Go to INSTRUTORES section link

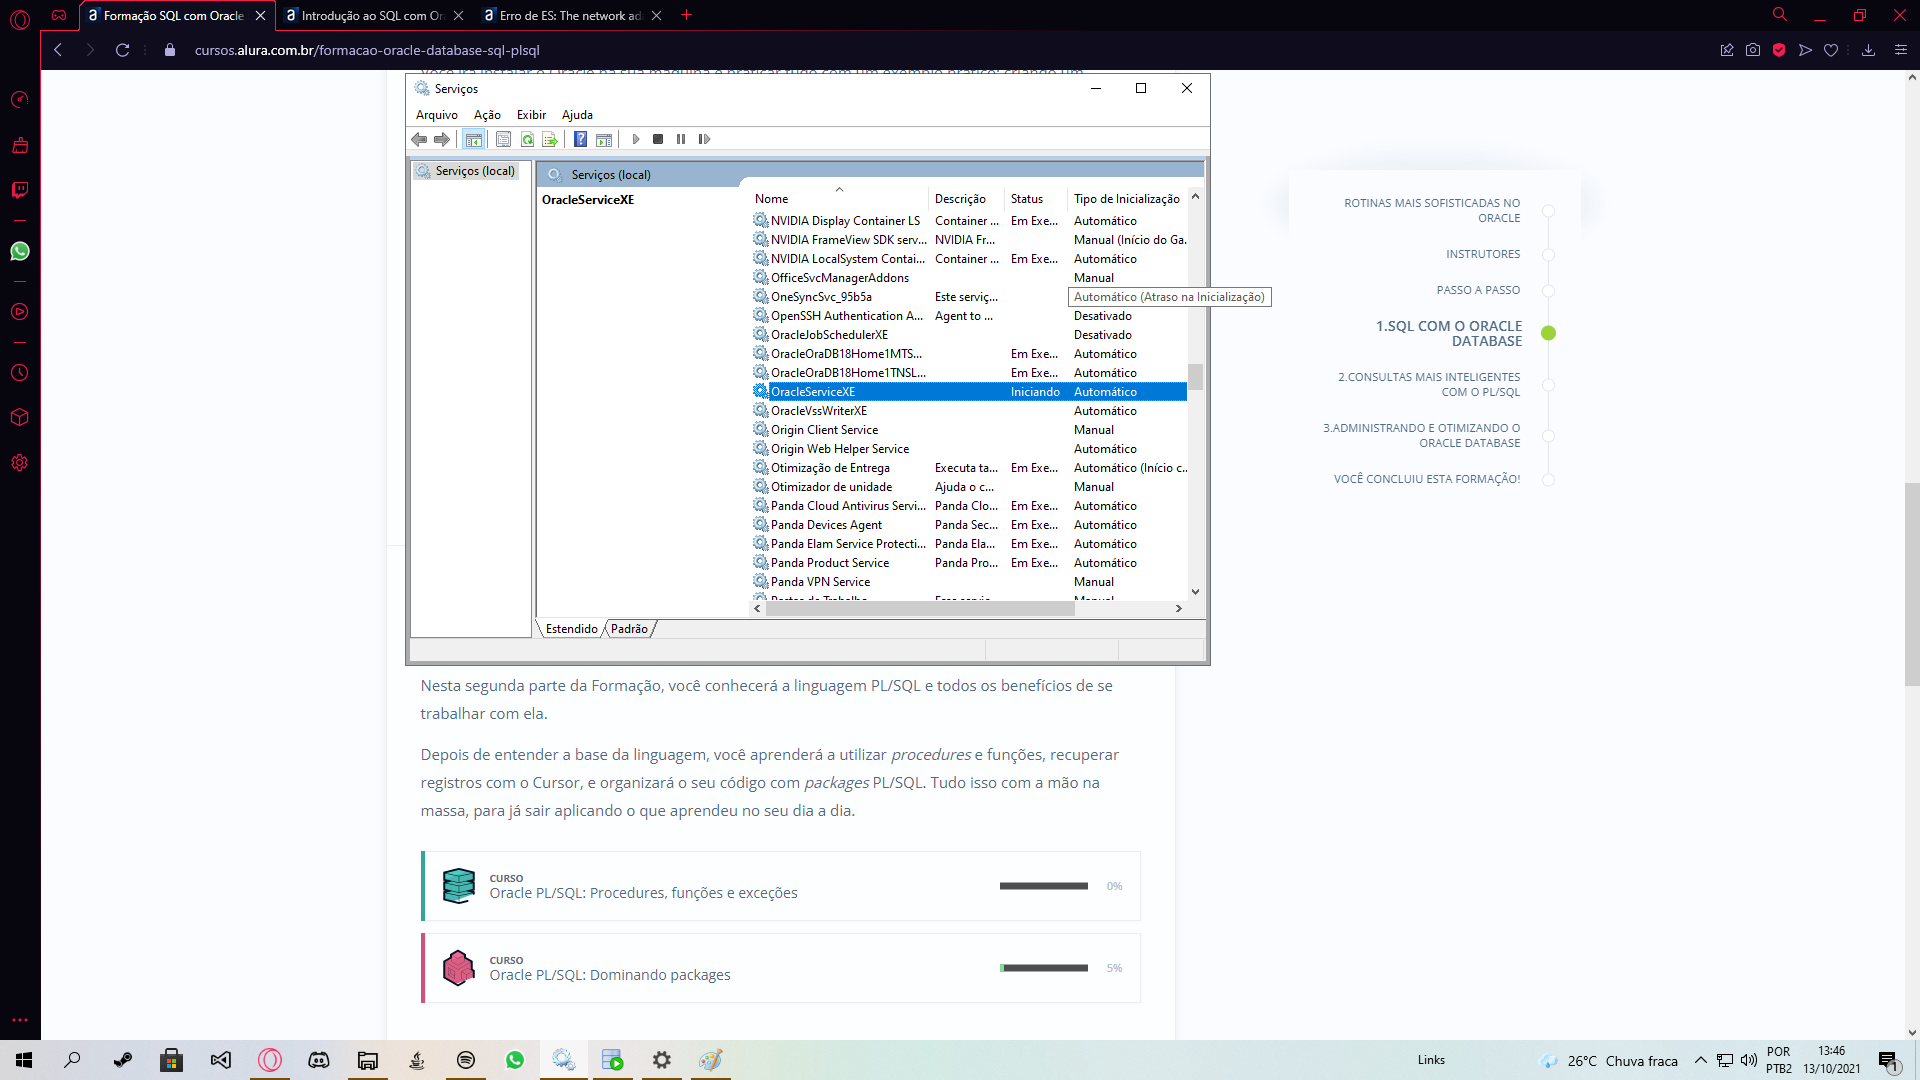click(1482, 254)
